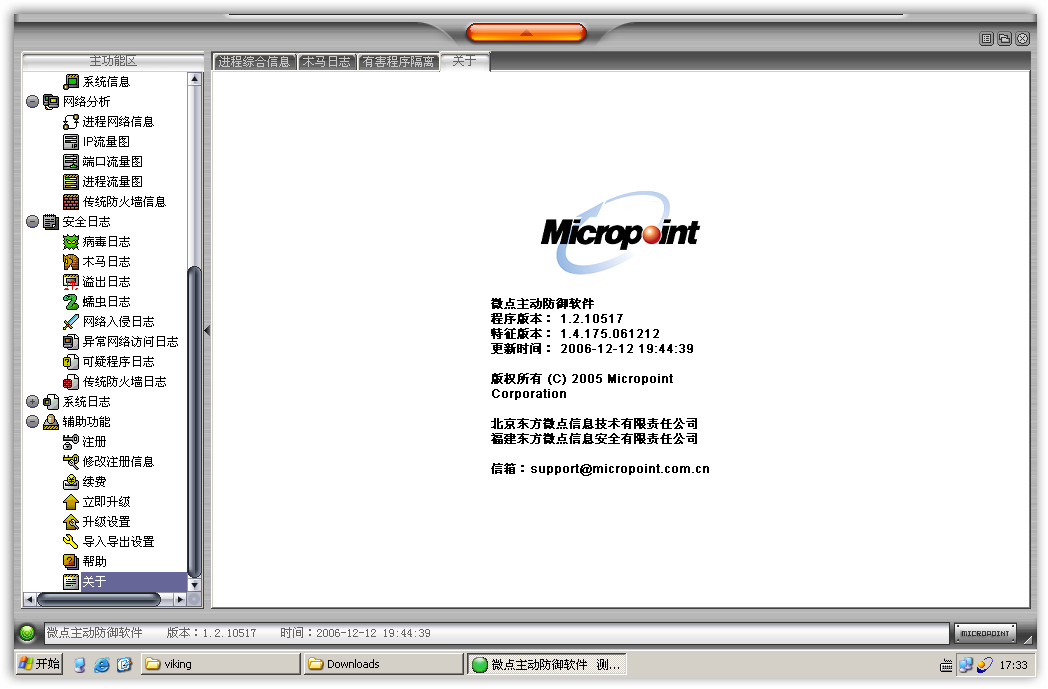The height and width of the screenshot is (689, 1048).
Task: Click the 主功能区 panel header
Action: pos(113,61)
